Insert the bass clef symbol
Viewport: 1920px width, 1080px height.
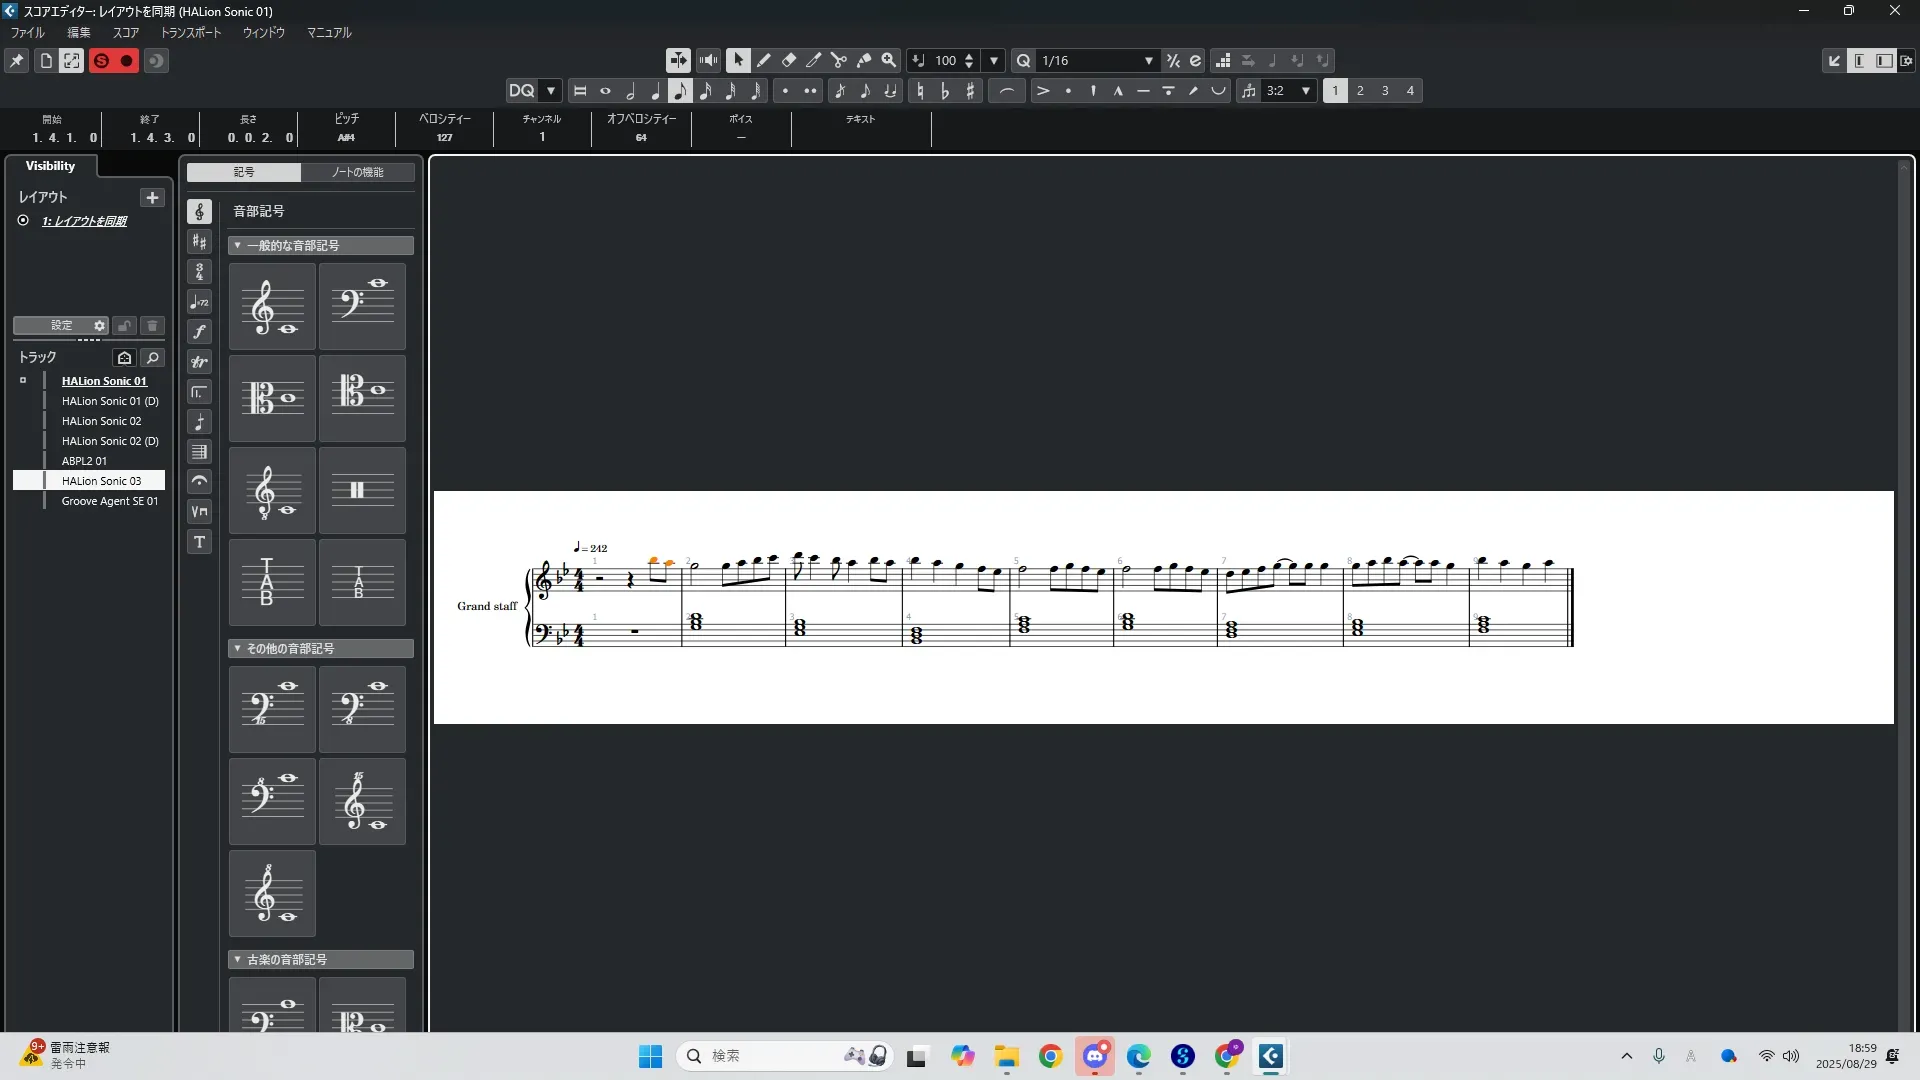tap(362, 306)
